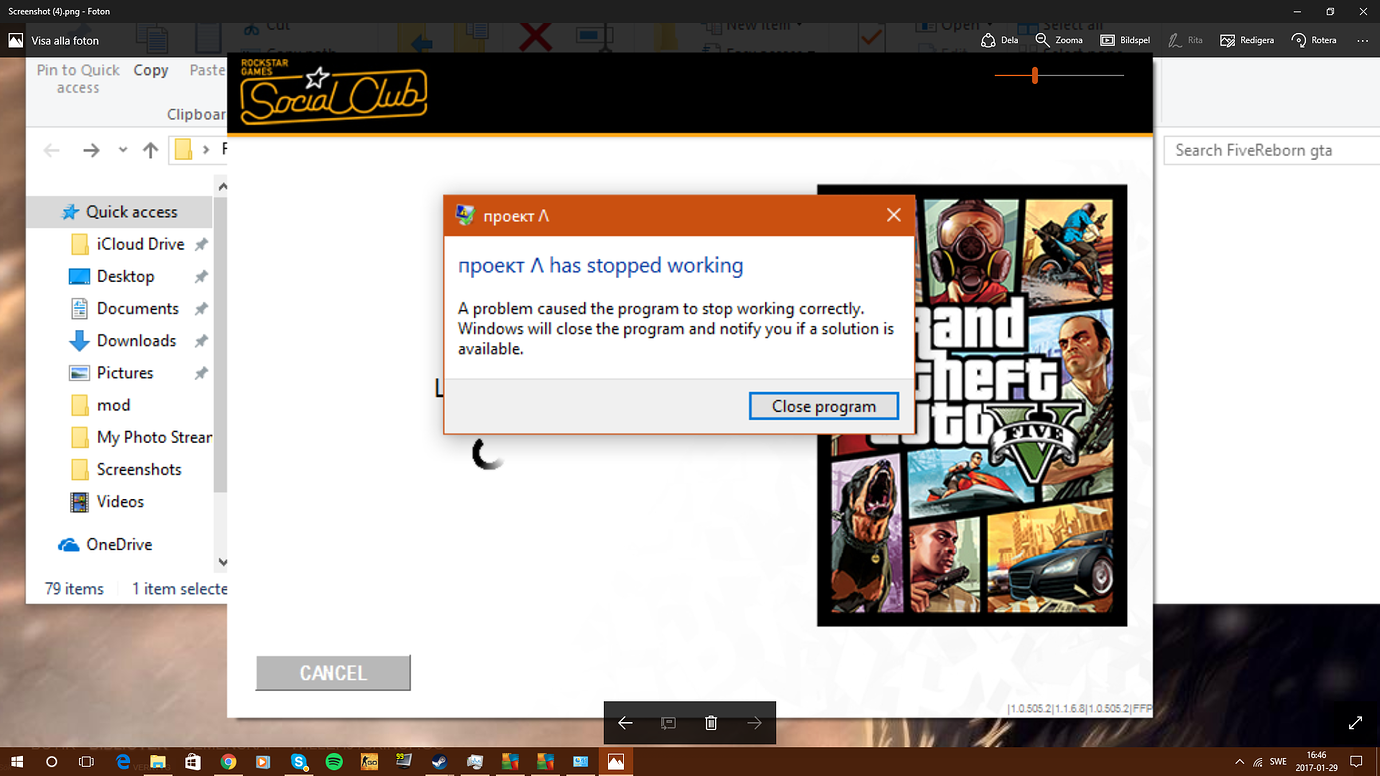Open Redigera to edit the photo
The width and height of the screenshot is (1380, 776).
click(1247, 40)
